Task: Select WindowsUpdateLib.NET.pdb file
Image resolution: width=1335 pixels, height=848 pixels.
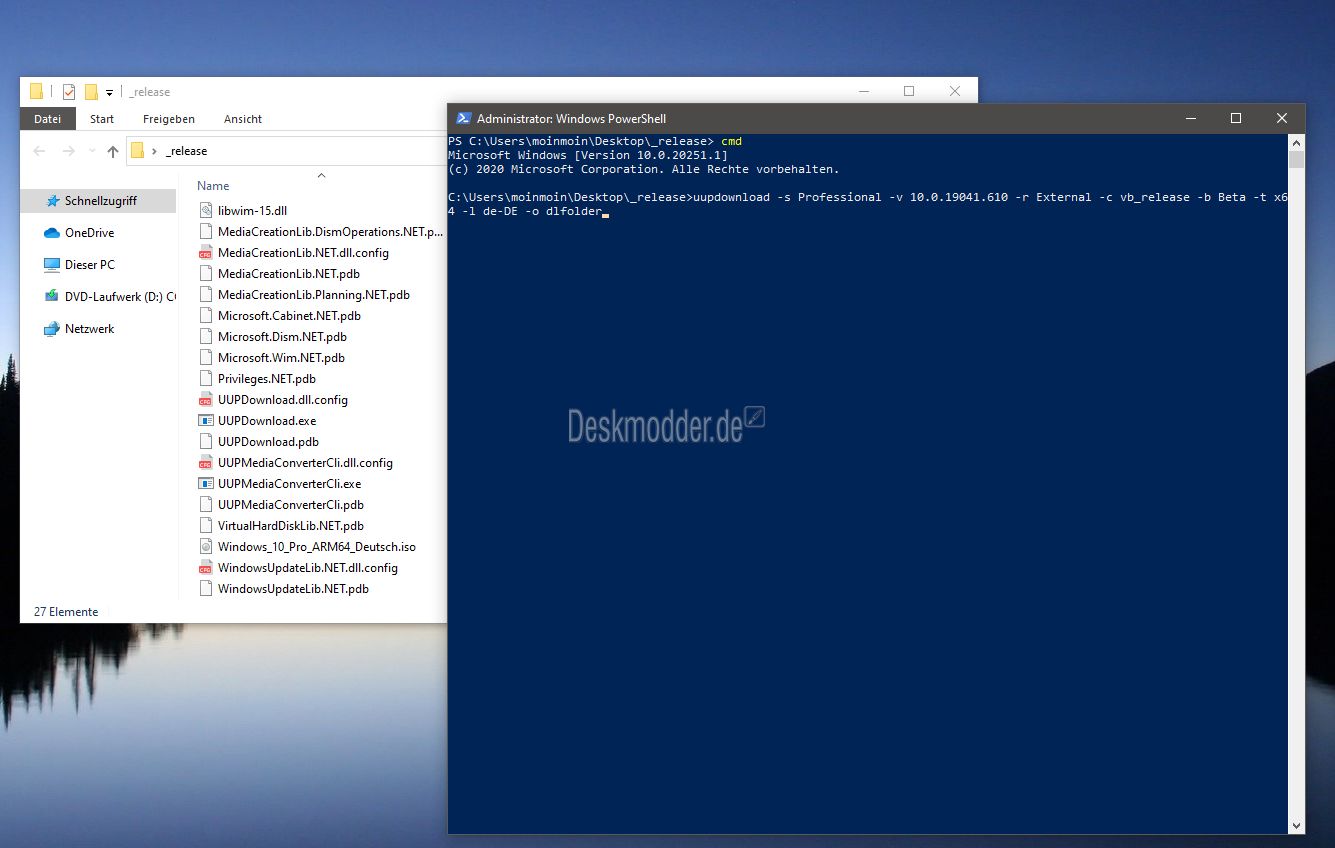Action: tap(293, 589)
